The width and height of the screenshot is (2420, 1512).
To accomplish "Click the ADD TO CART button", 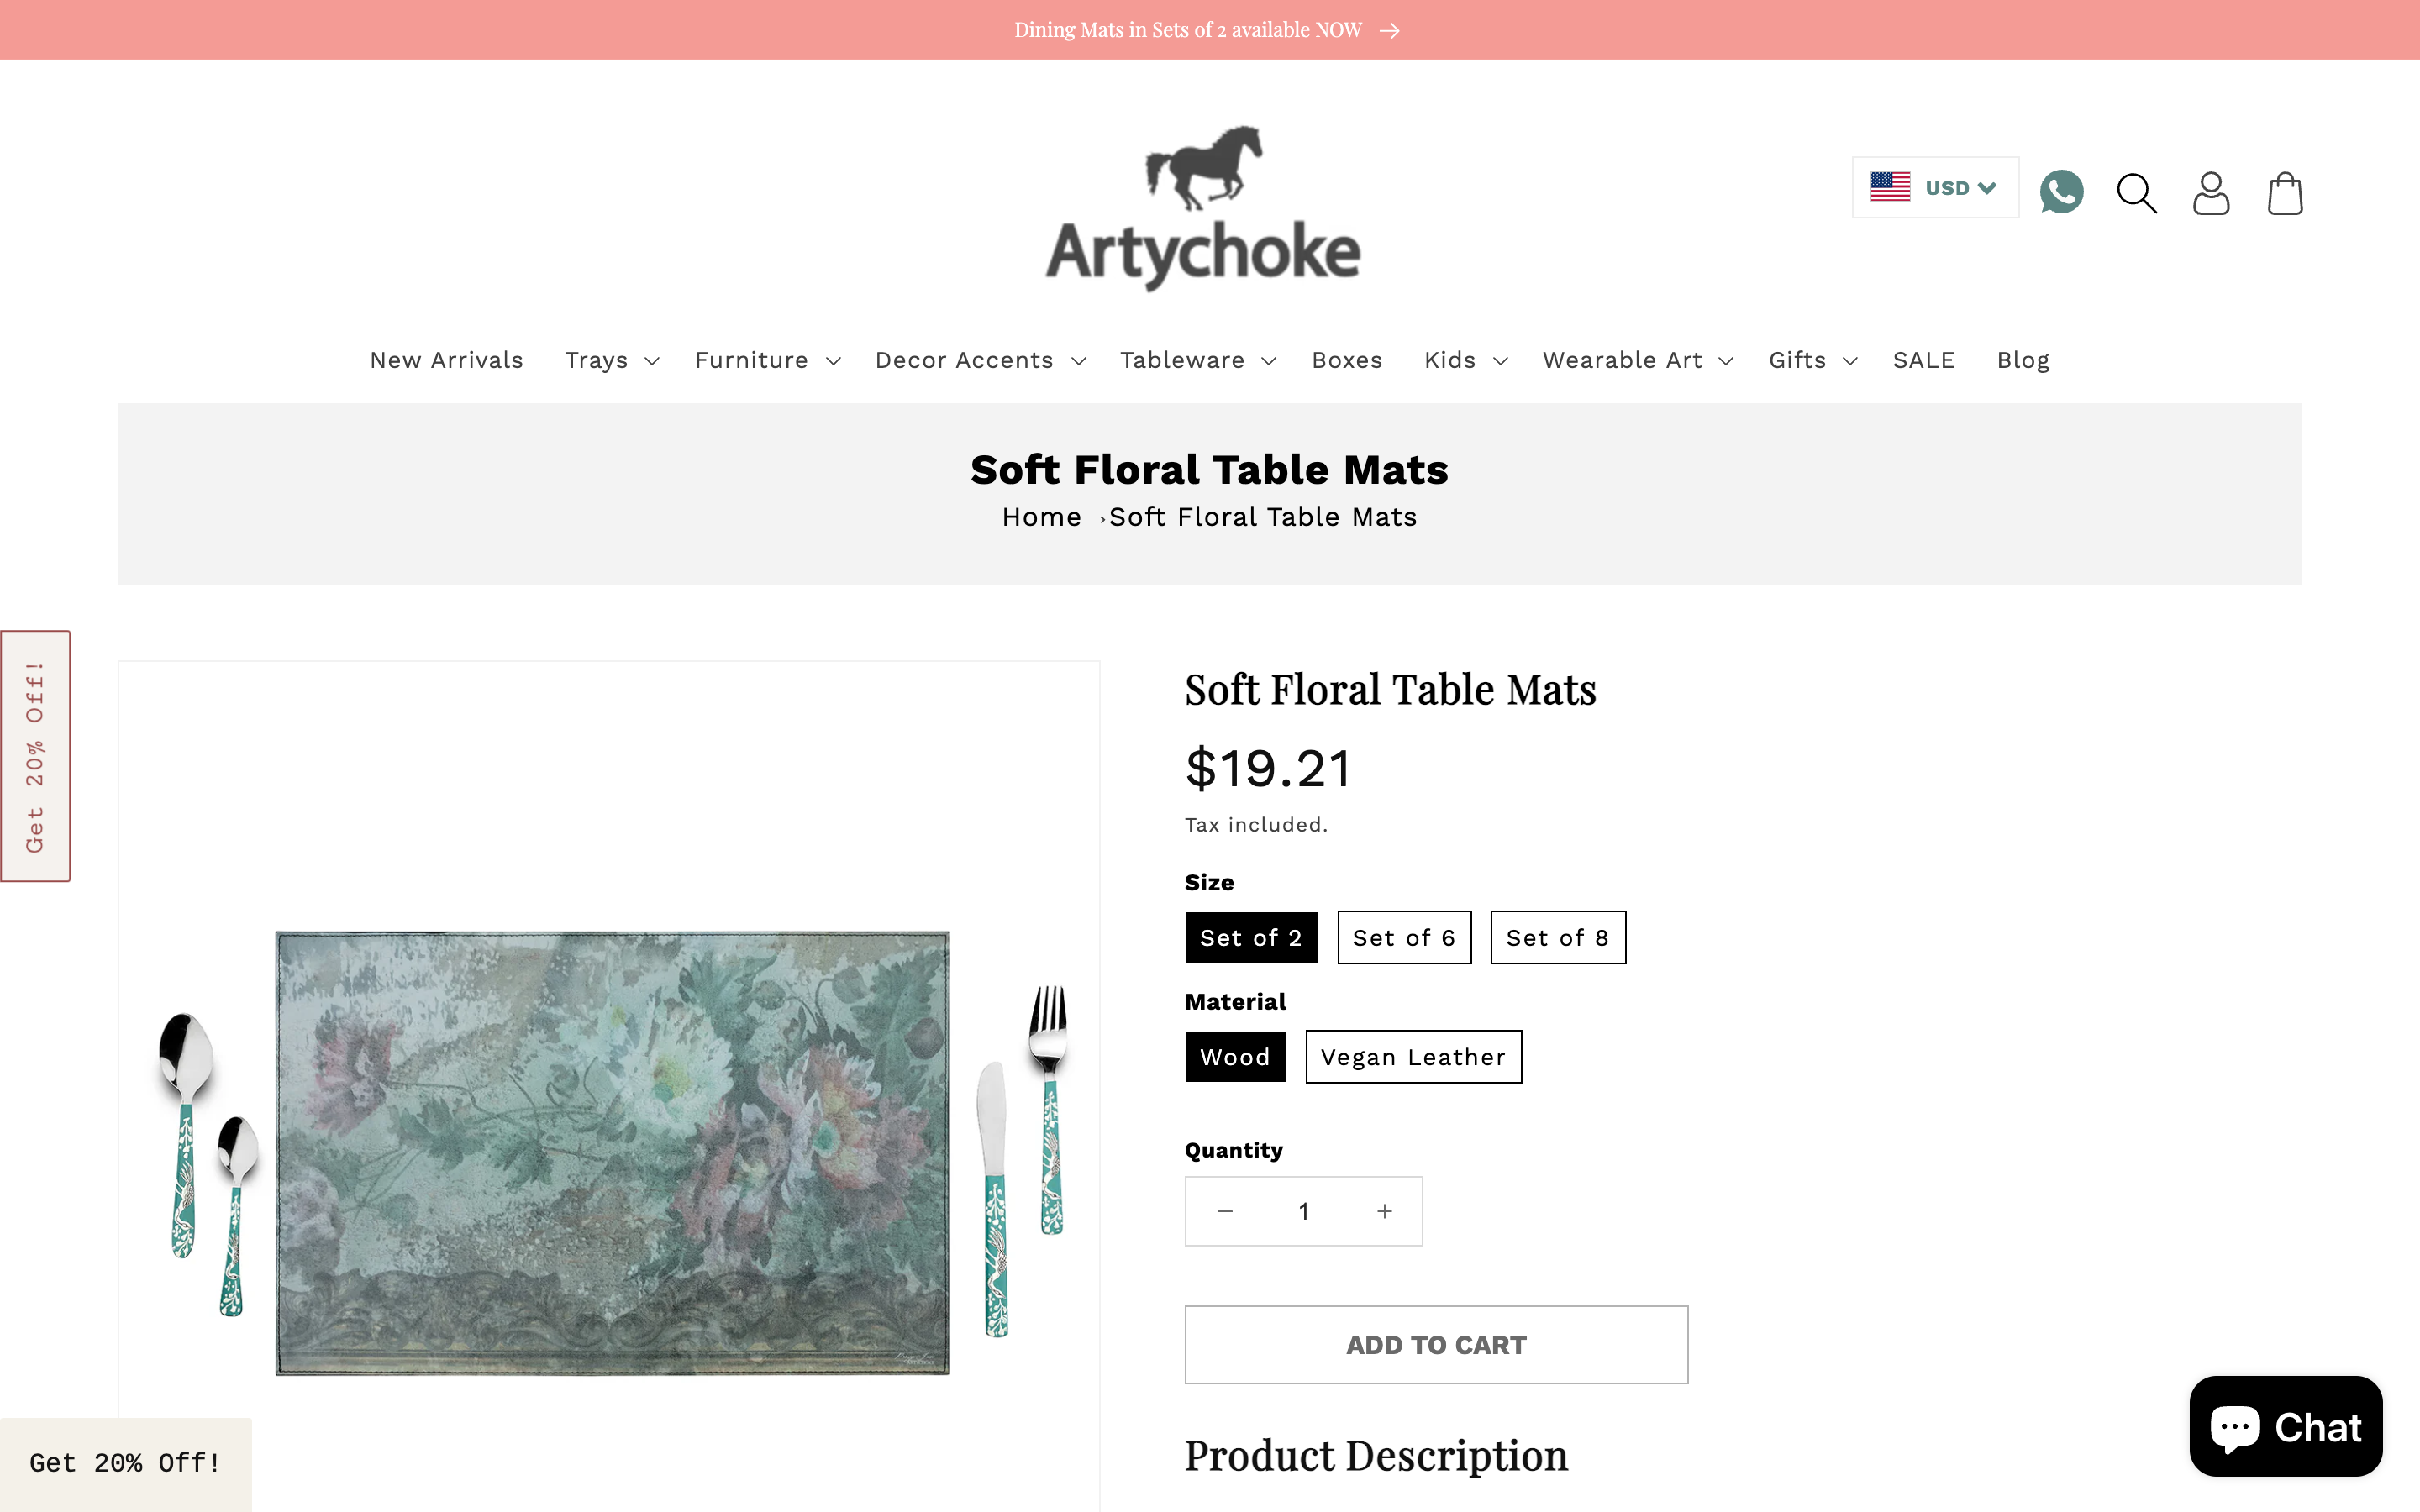I will 1436,1344.
